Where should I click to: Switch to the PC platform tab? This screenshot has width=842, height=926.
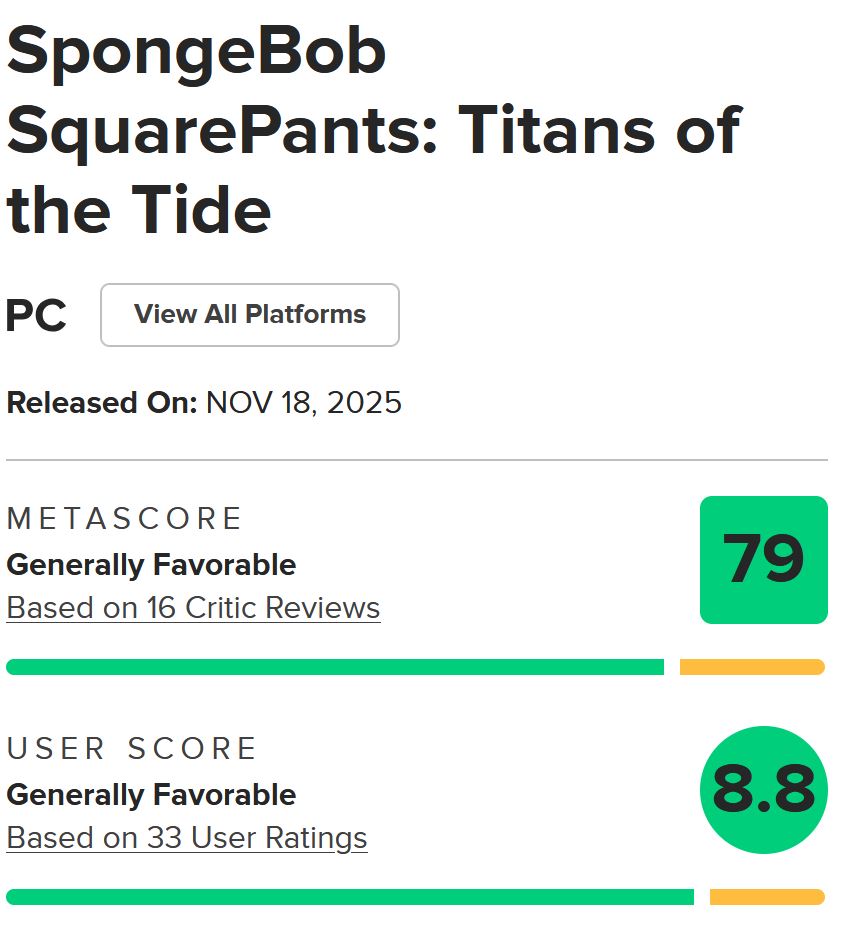click(35, 314)
